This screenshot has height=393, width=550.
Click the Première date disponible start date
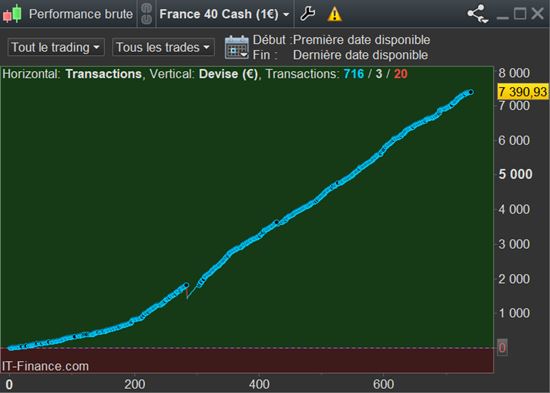[x=361, y=40]
